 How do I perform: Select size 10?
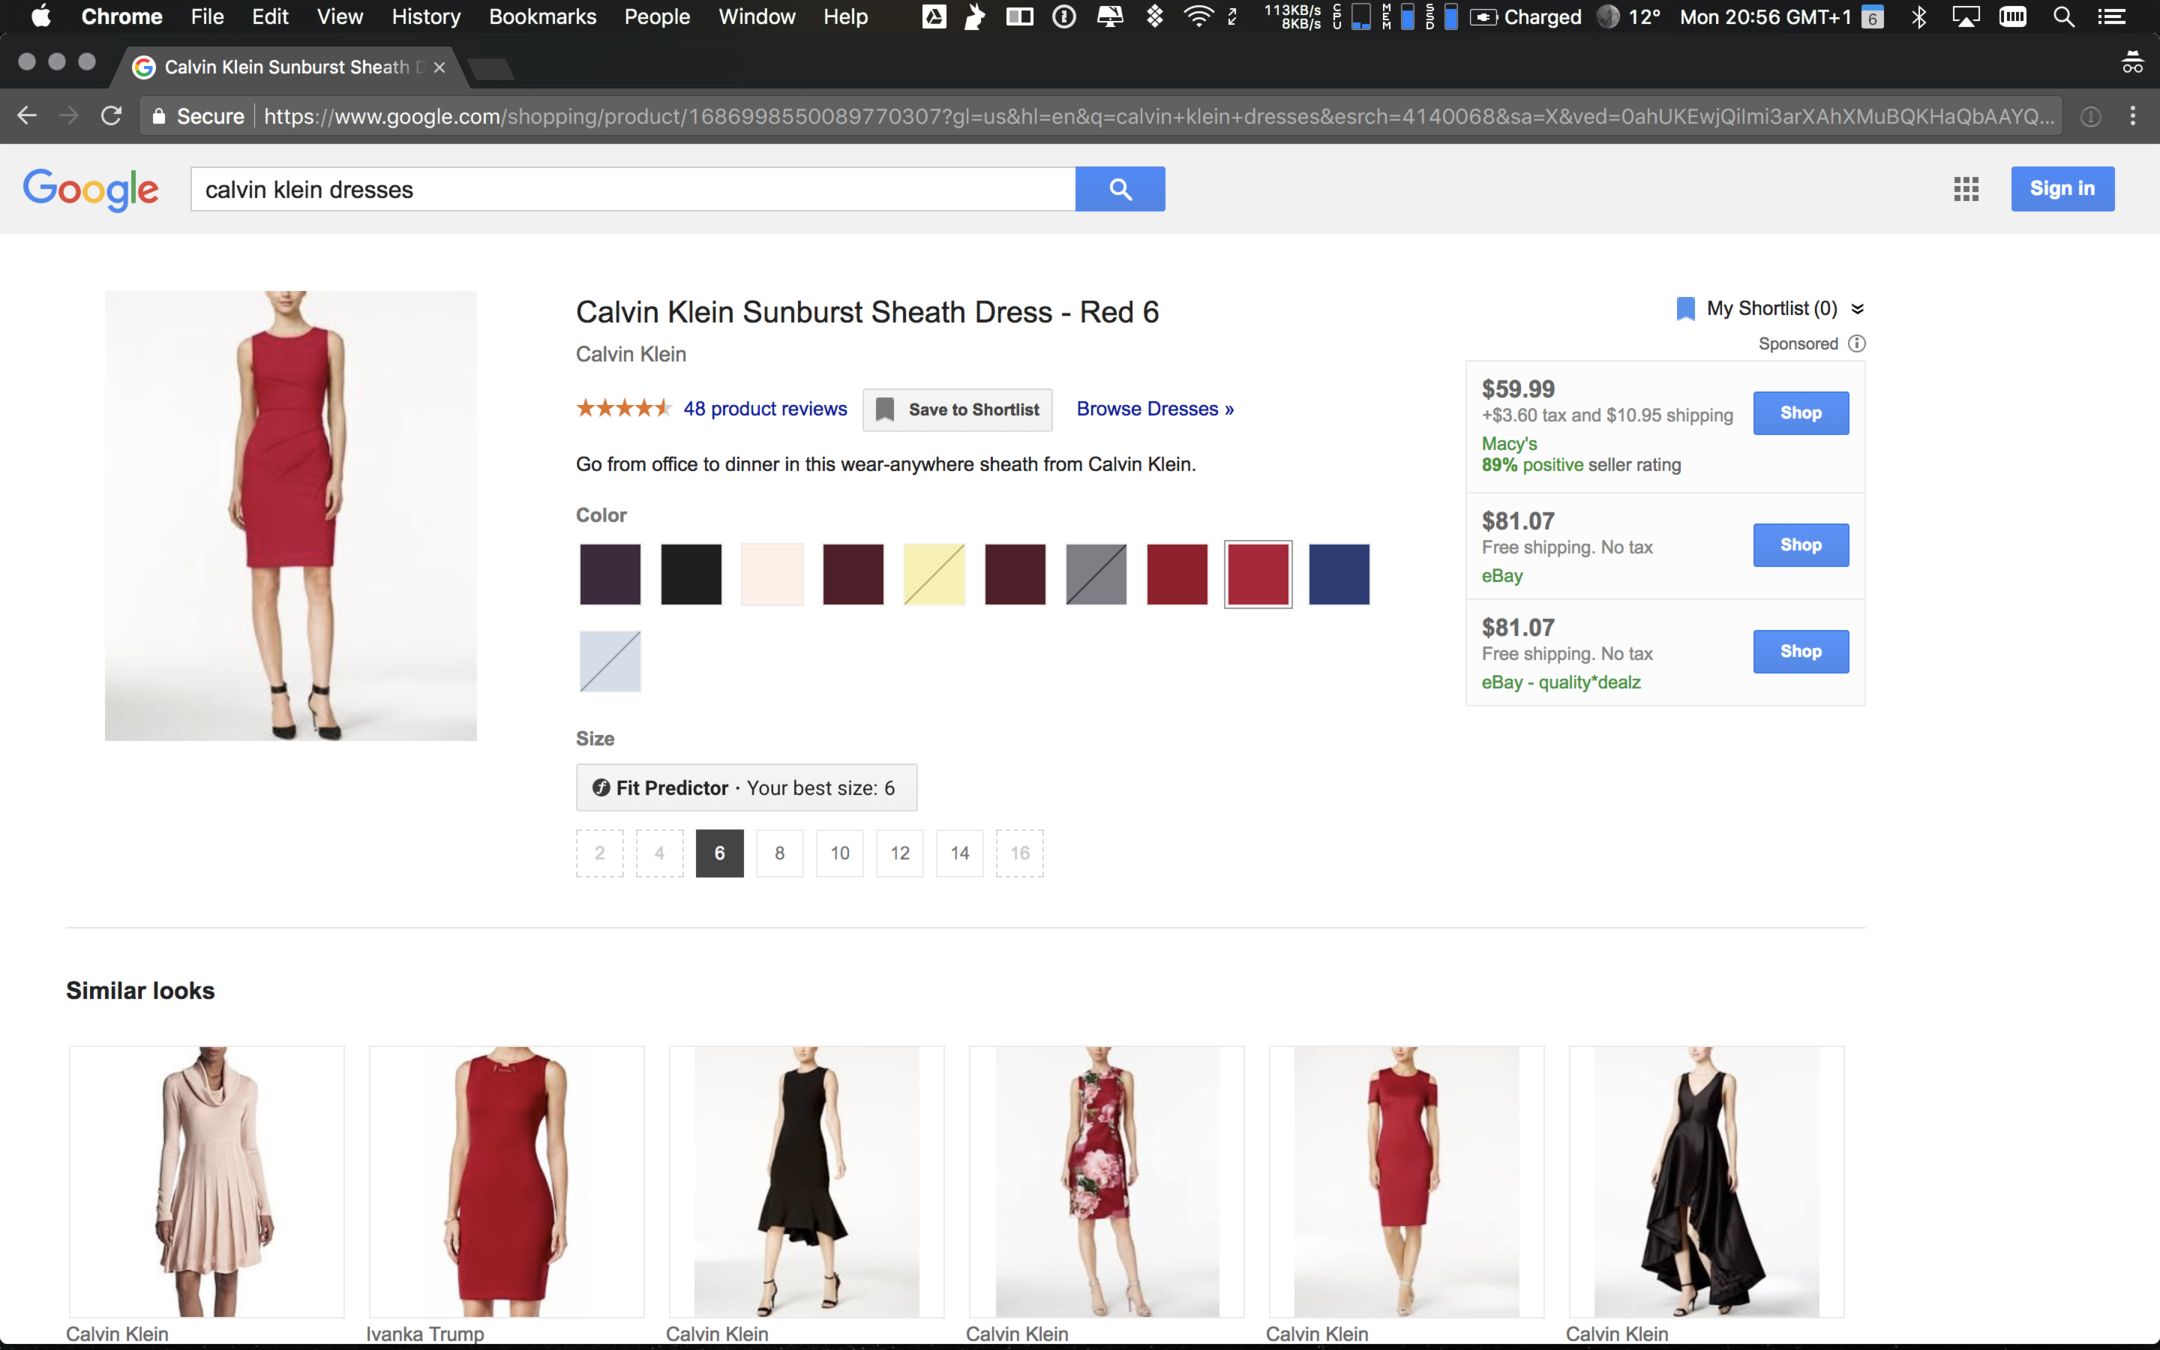[839, 853]
